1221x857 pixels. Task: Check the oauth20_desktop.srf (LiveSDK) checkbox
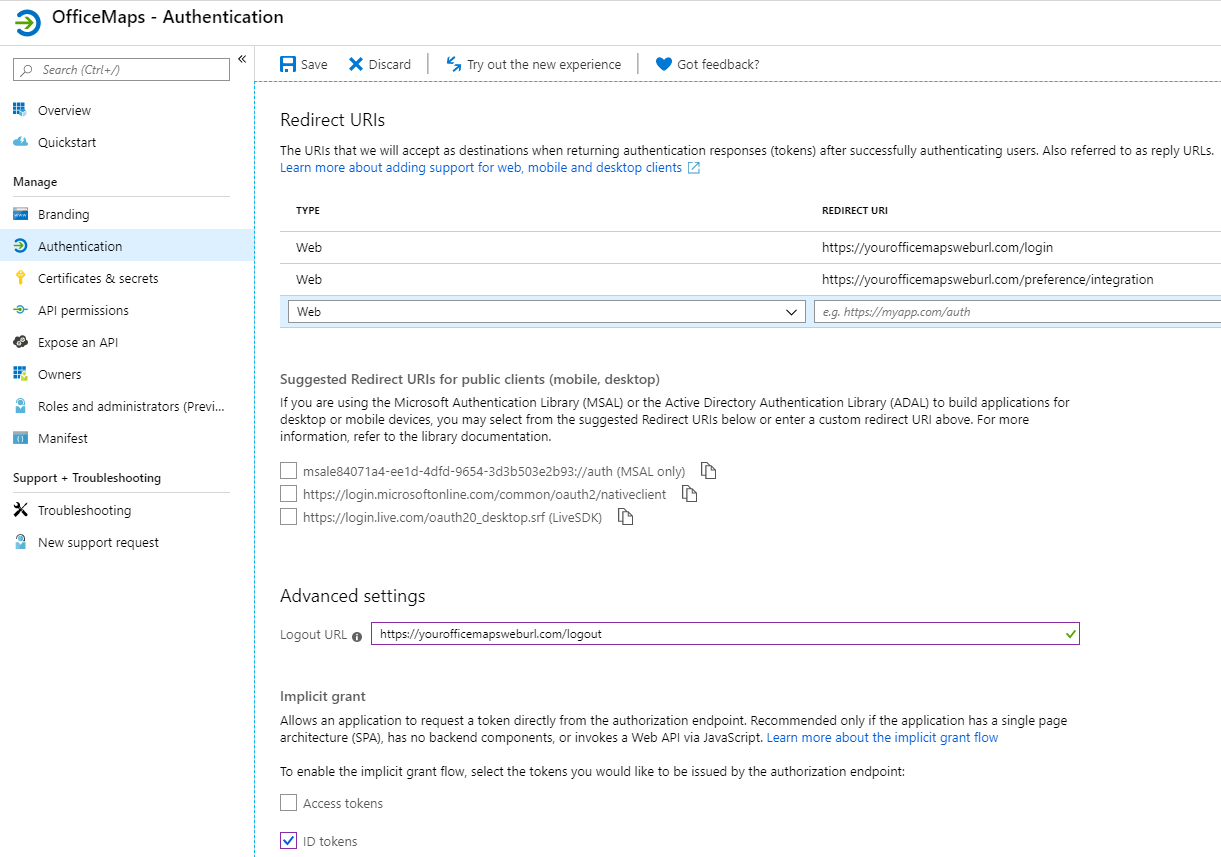click(288, 517)
